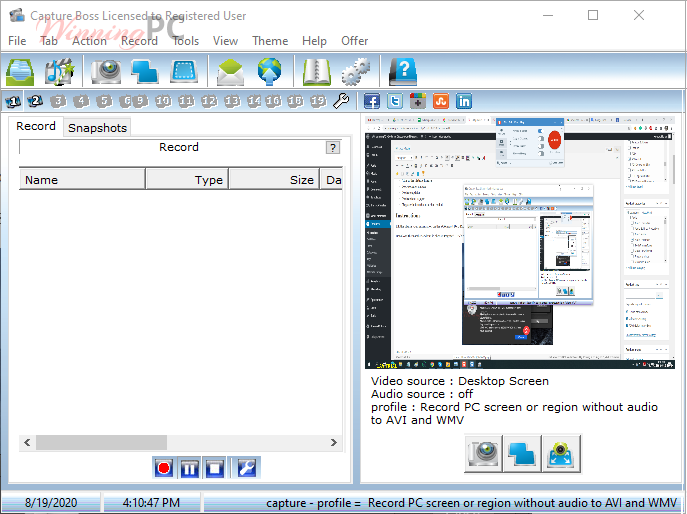The width and height of the screenshot is (687, 514).
Task: Select profile number 2 icon
Action: (x=35, y=102)
